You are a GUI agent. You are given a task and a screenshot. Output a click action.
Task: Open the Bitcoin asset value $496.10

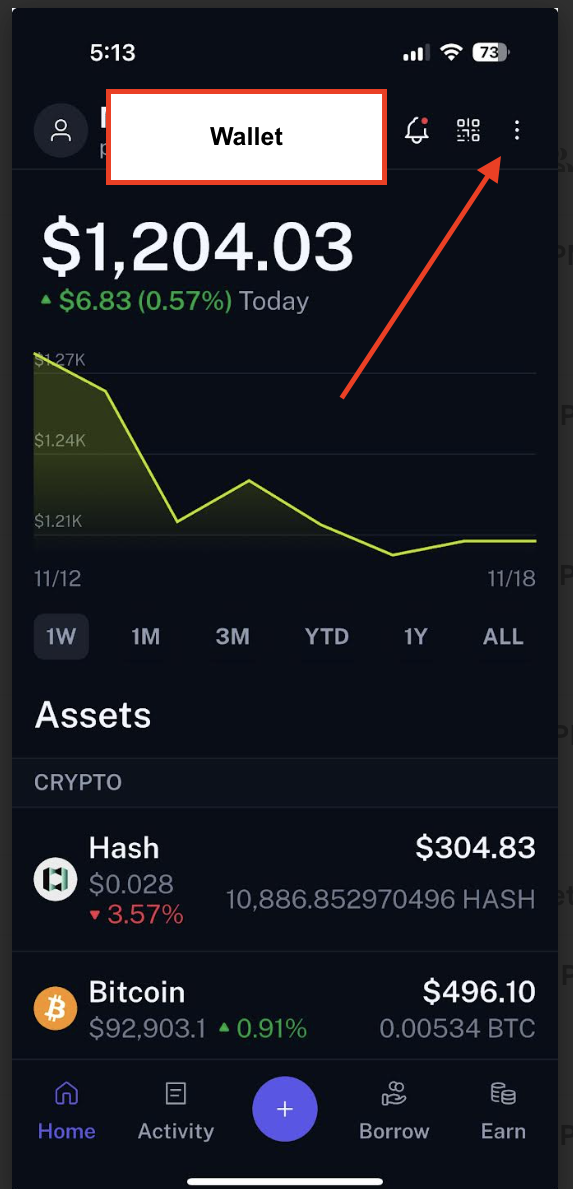coord(479,990)
